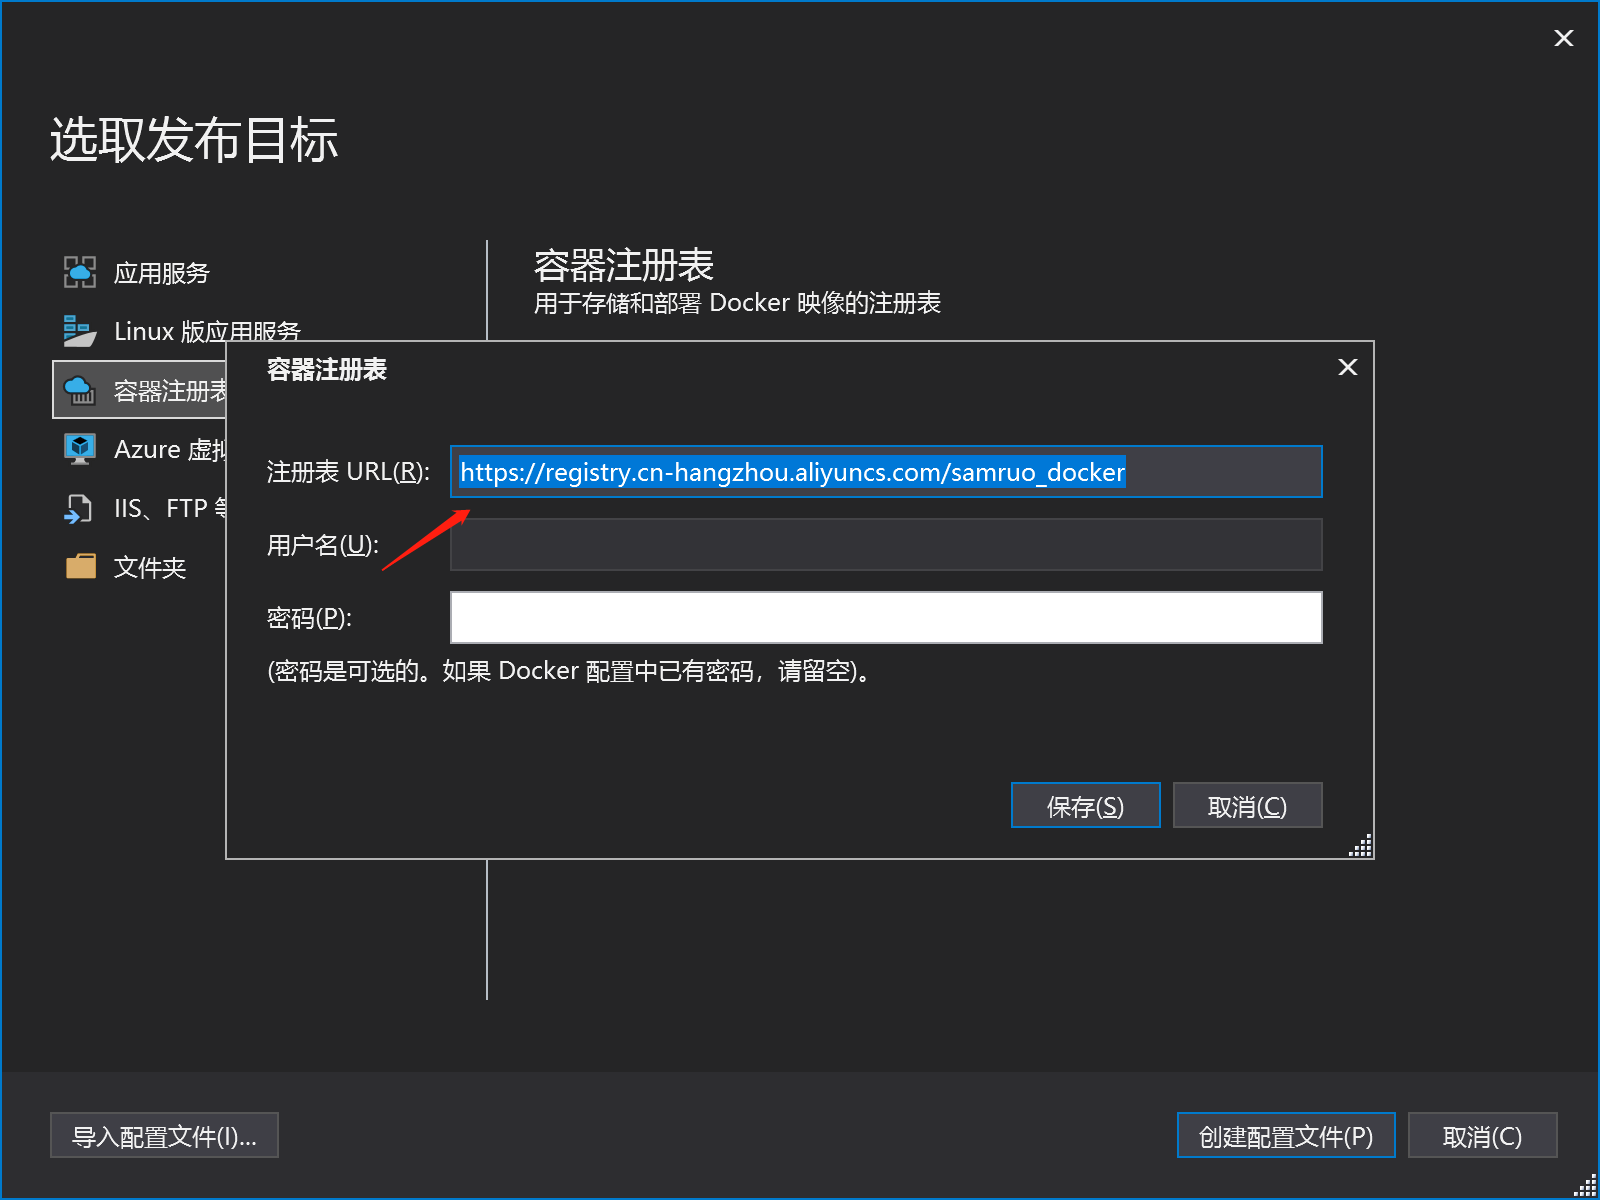Click the bold 容器注册表 dialog title
The image size is (1600, 1200).
pos(327,369)
